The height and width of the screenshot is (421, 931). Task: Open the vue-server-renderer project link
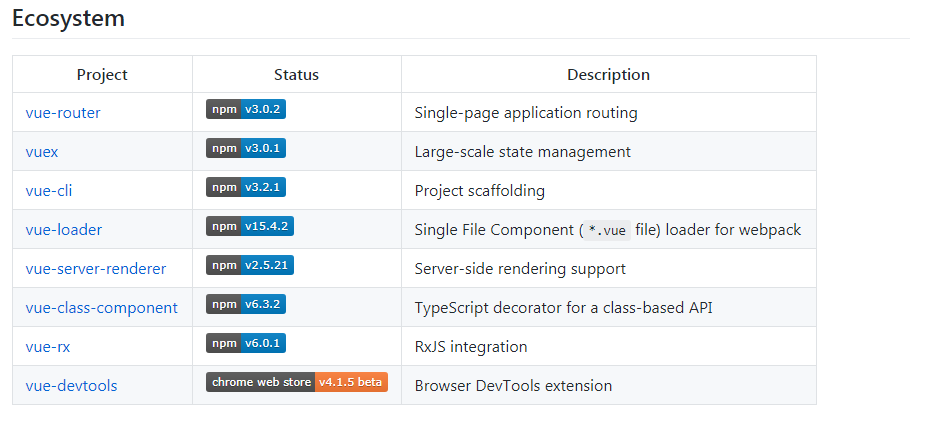click(x=96, y=268)
